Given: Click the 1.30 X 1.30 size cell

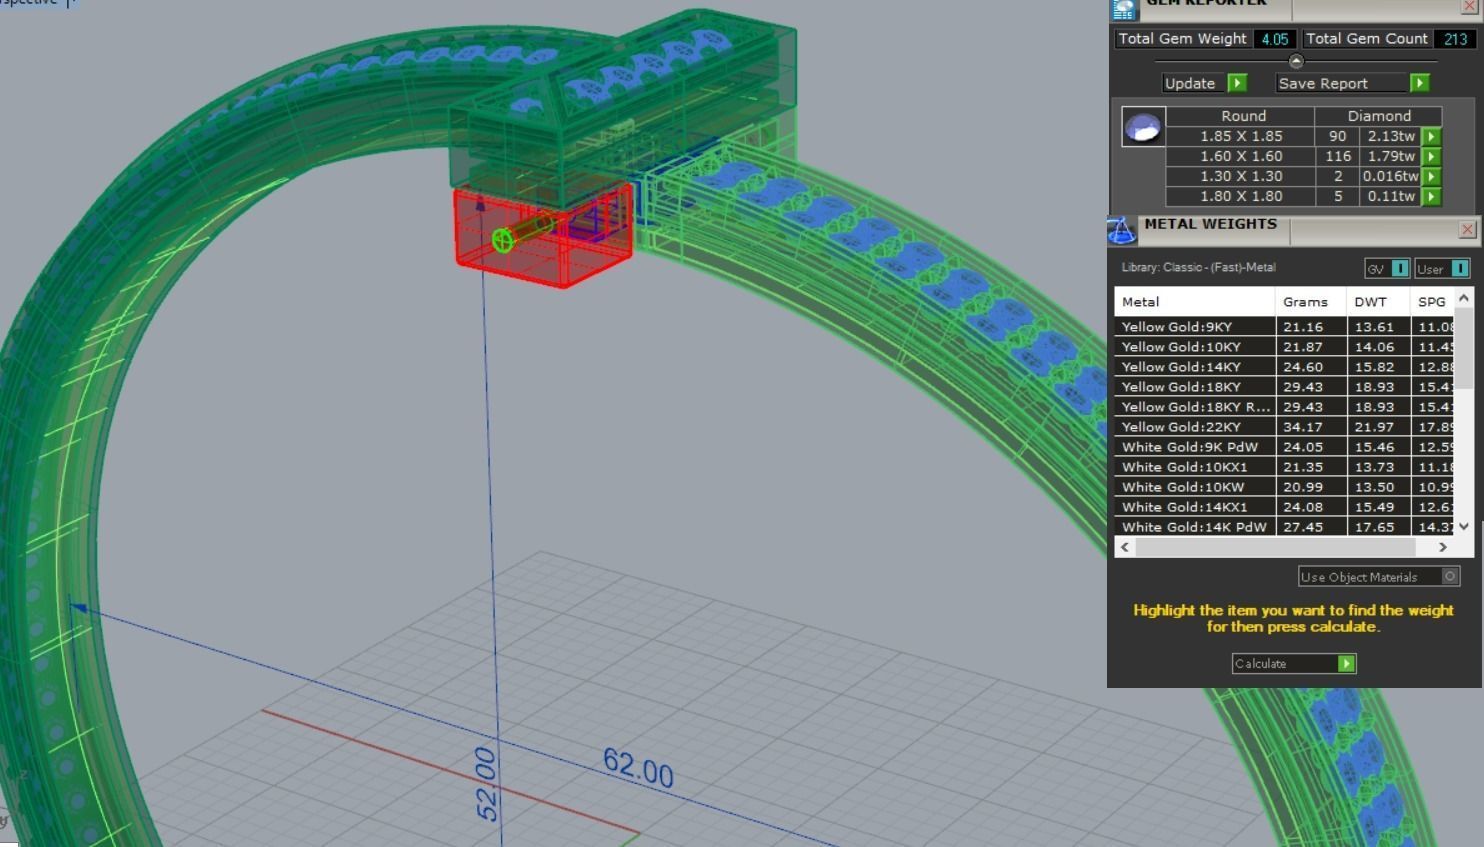Looking at the screenshot, I should click(x=1241, y=177).
